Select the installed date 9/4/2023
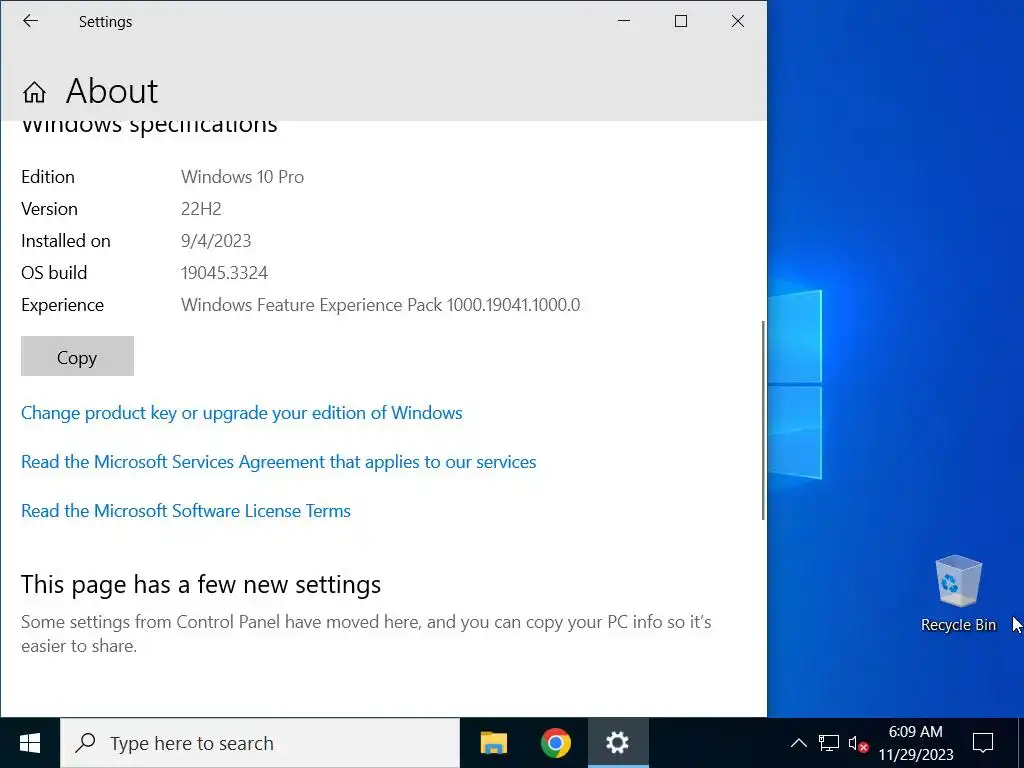The height and width of the screenshot is (768, 1024). pos(216,241)
